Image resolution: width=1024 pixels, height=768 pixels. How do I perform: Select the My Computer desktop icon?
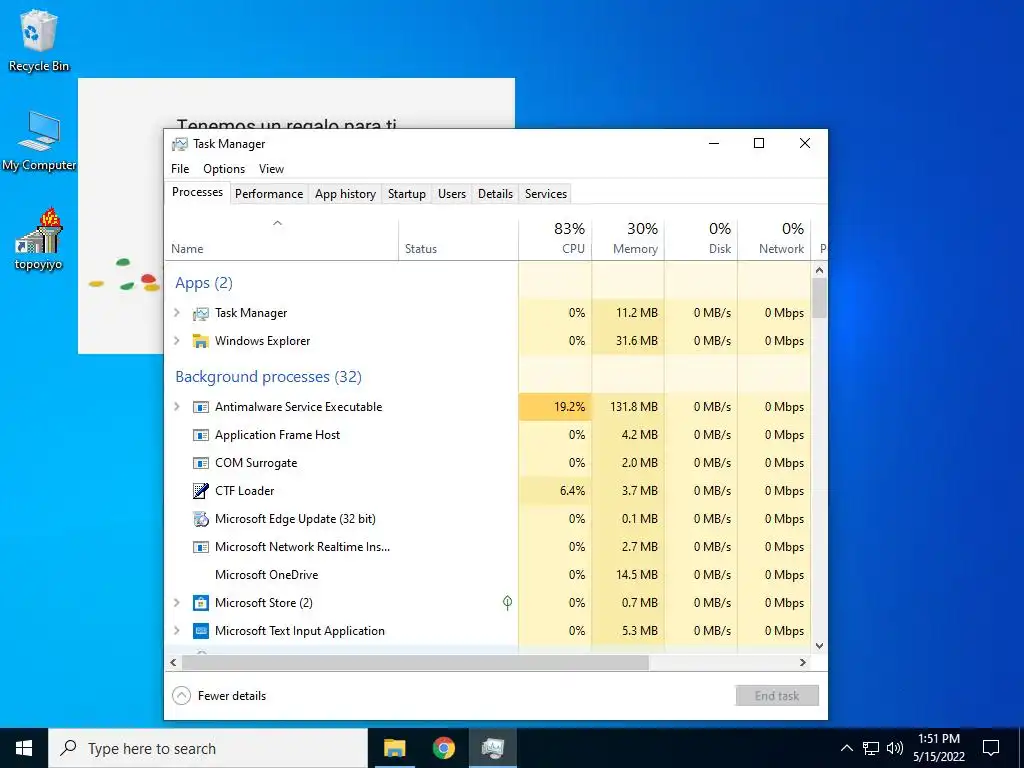(39, 141)
